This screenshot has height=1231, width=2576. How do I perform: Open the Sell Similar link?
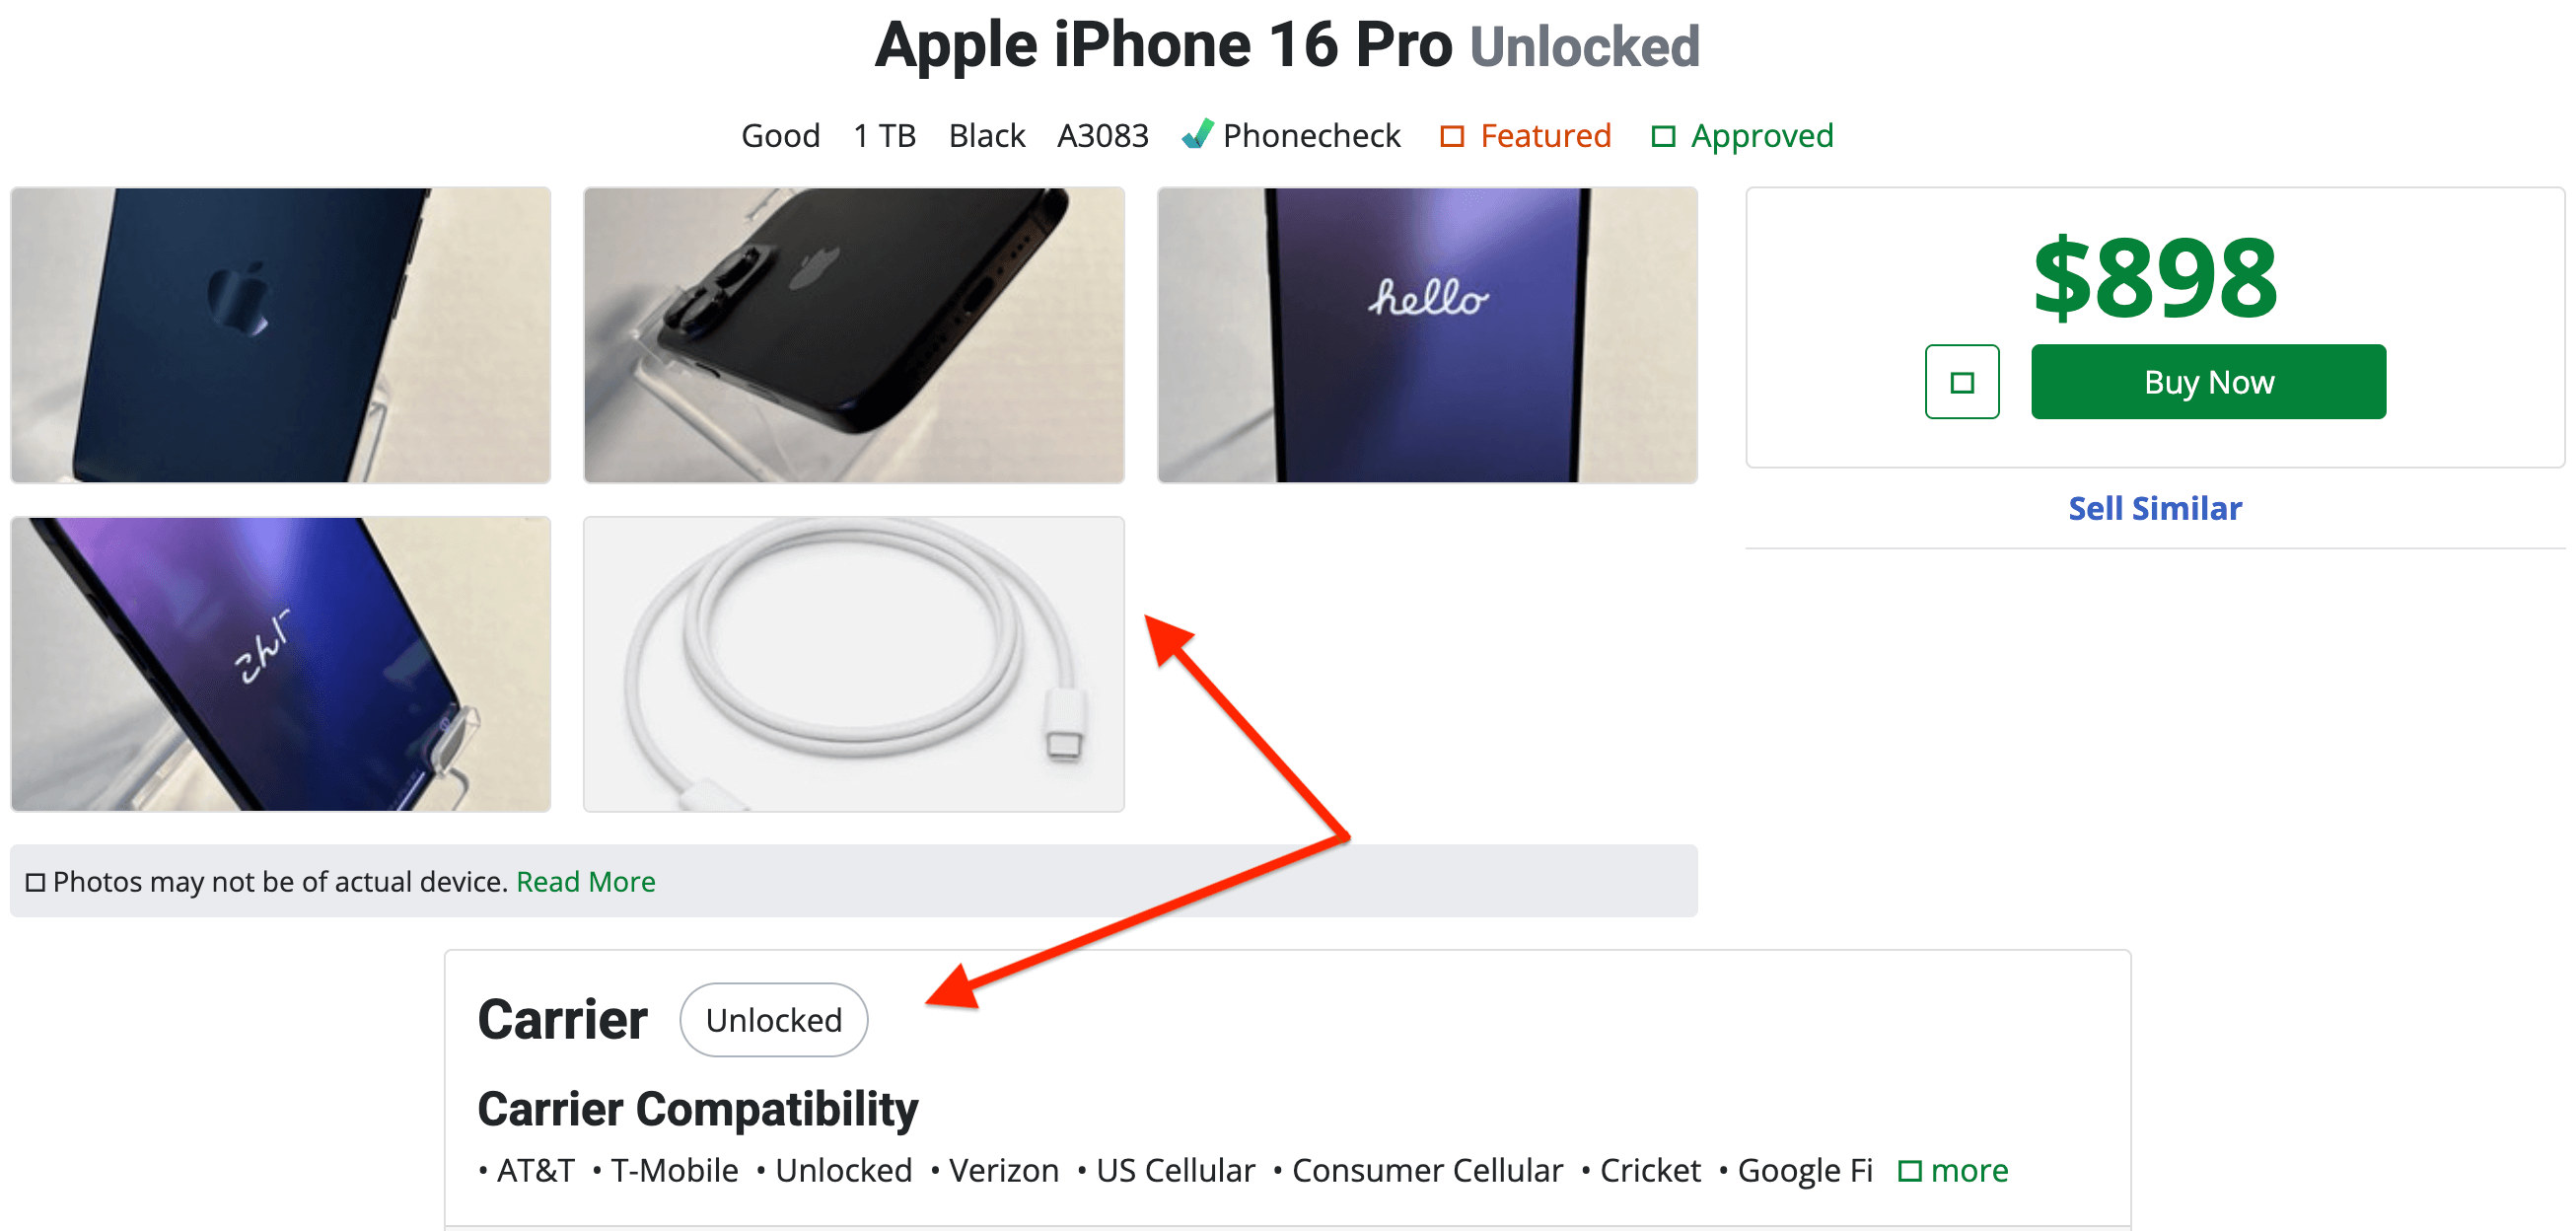(2154, 508)
